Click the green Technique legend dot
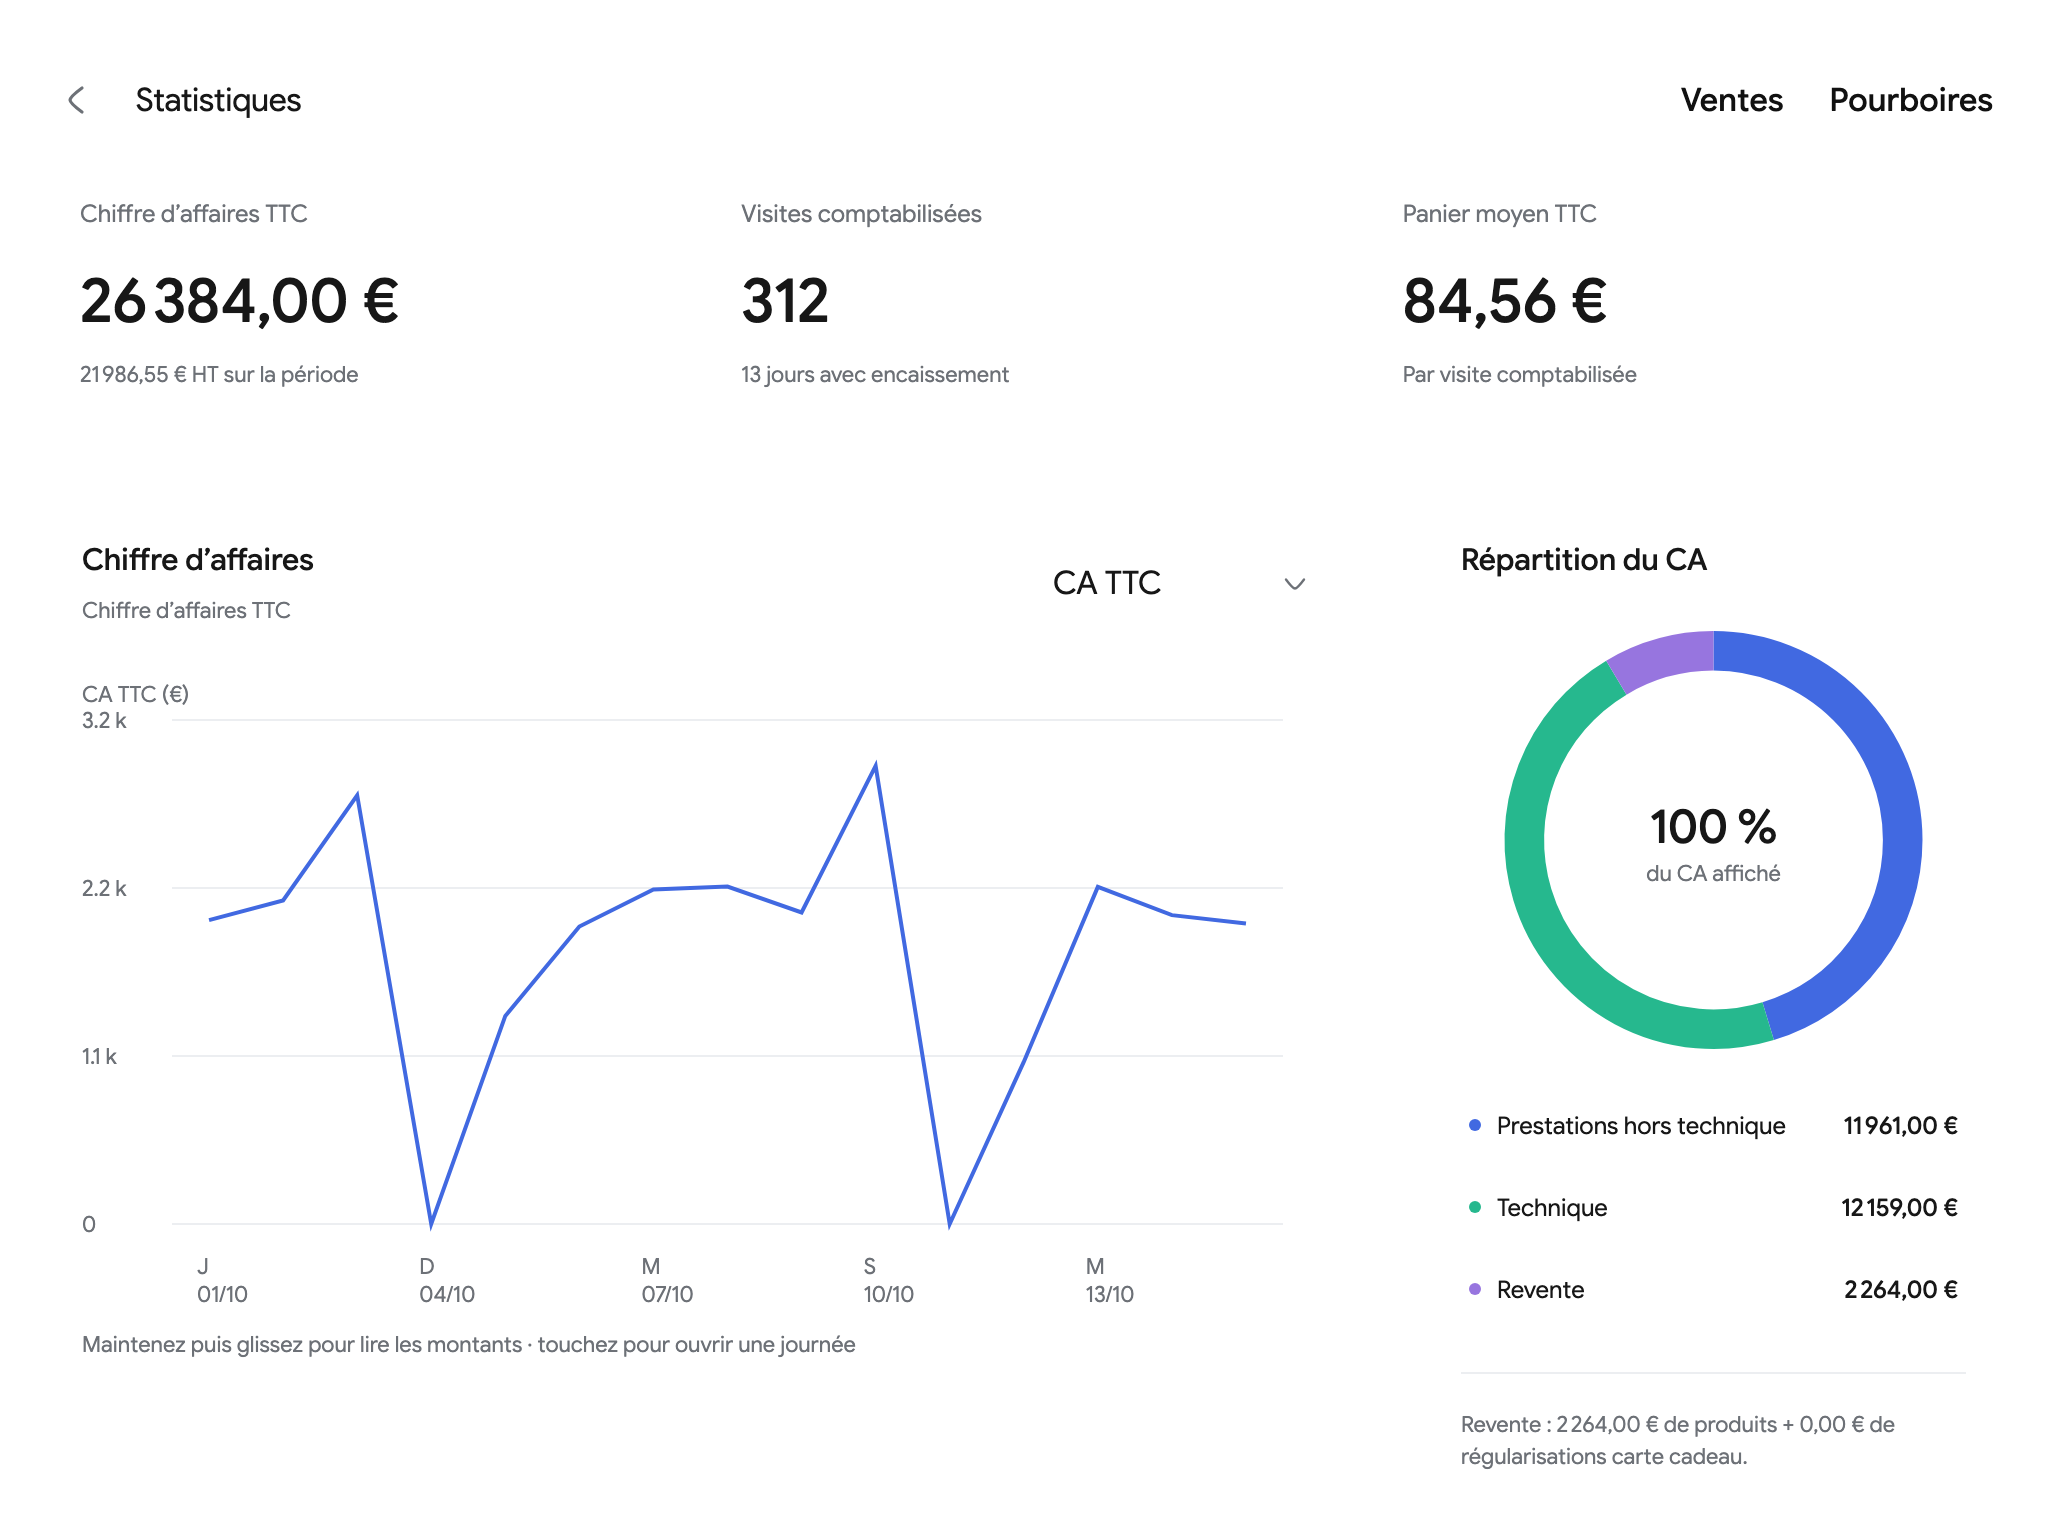This screenshot has width=2048, height=1536. coord(1474,1207)
